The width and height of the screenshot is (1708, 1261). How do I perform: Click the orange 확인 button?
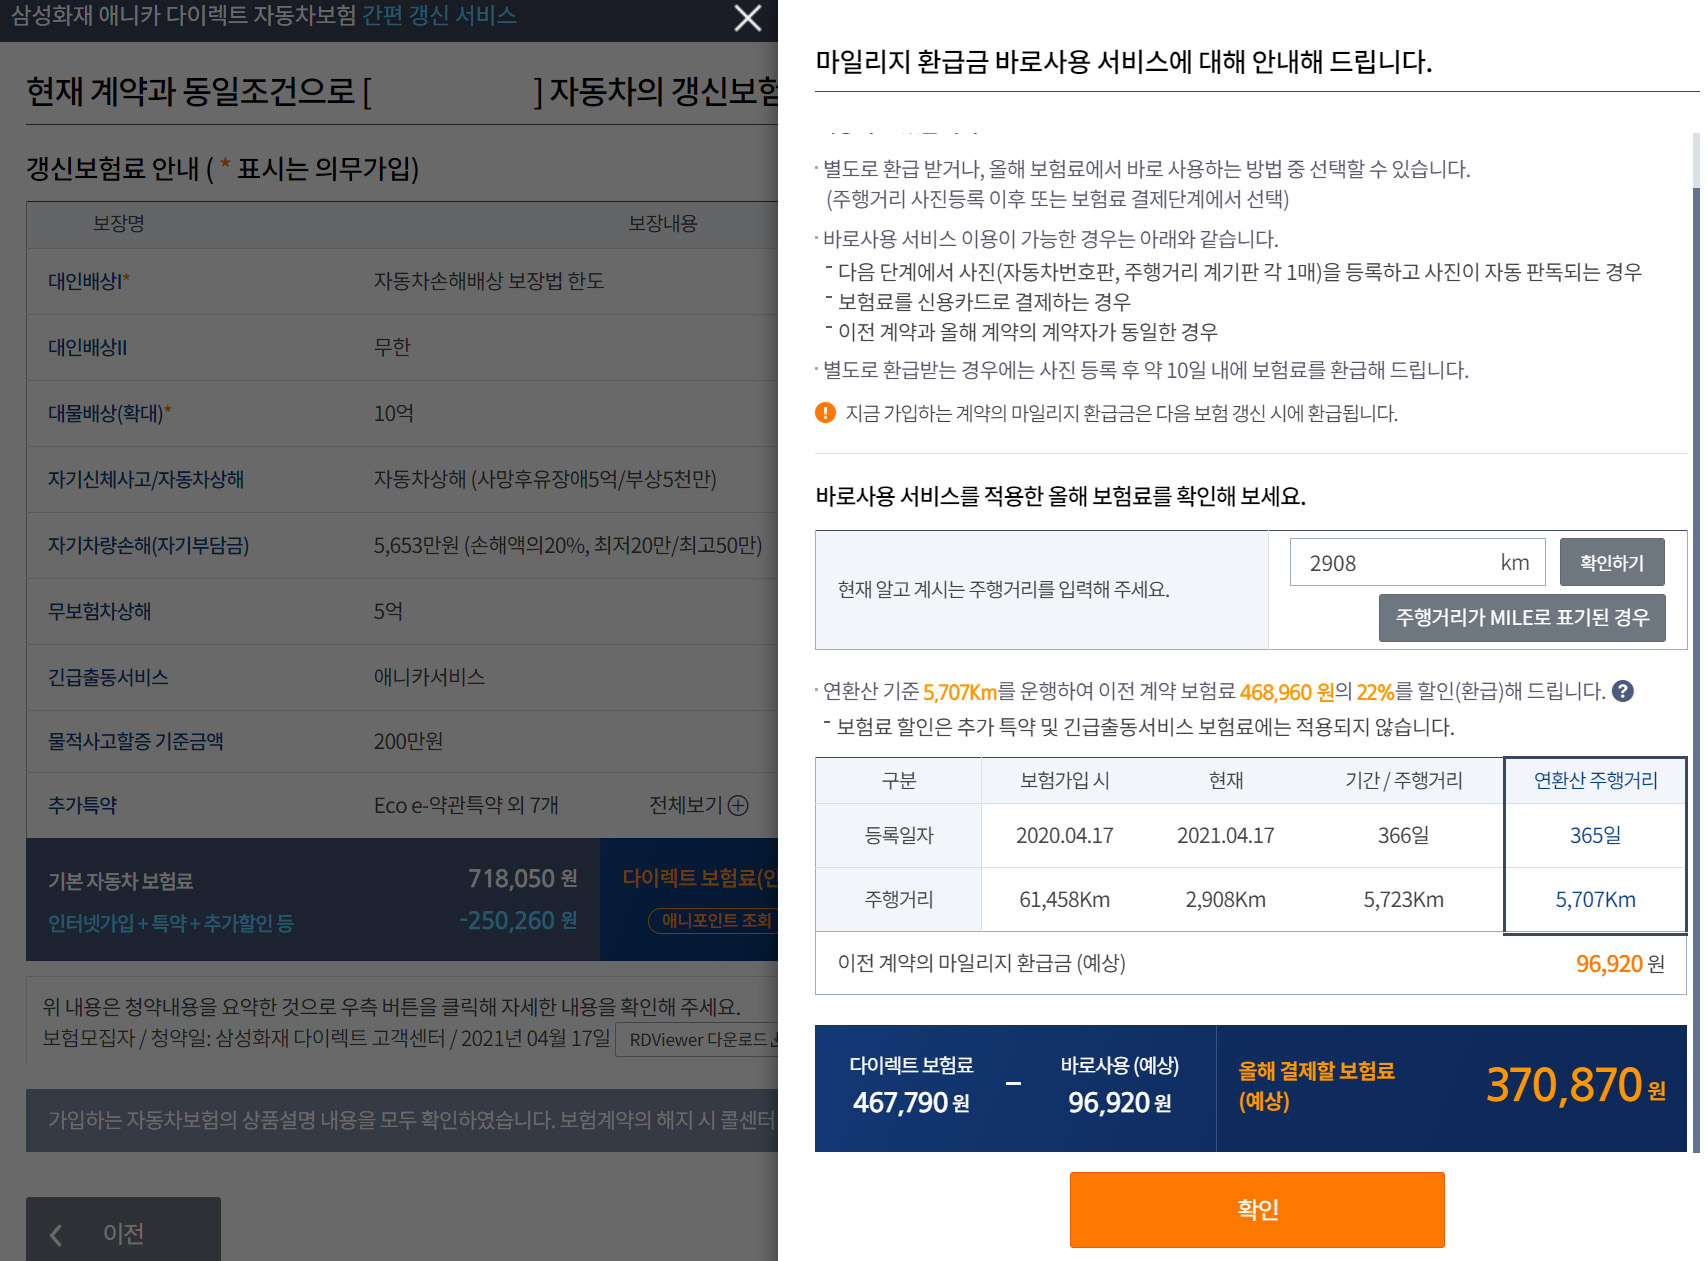coord(1257,1210)
